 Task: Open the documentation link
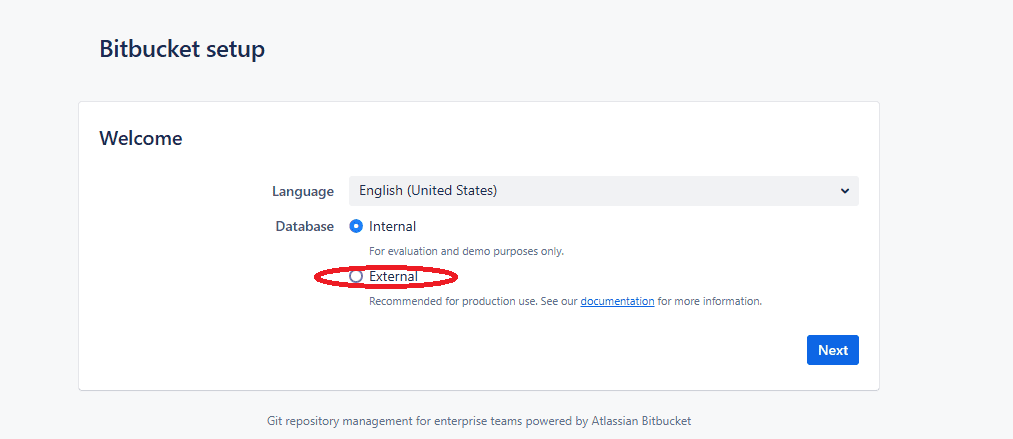pyautogui.click(x=617, y=301)
